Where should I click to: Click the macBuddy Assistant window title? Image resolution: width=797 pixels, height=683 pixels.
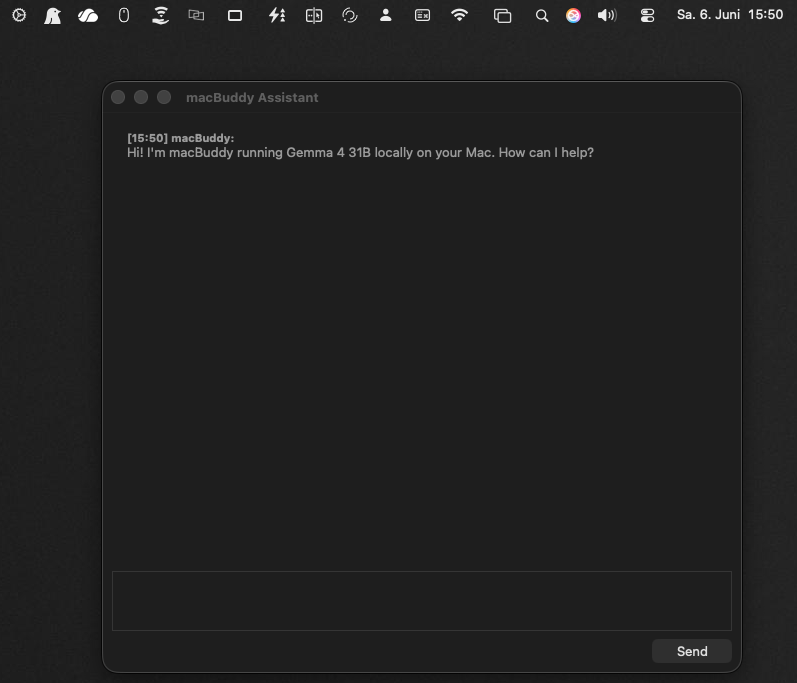(252, 98)
